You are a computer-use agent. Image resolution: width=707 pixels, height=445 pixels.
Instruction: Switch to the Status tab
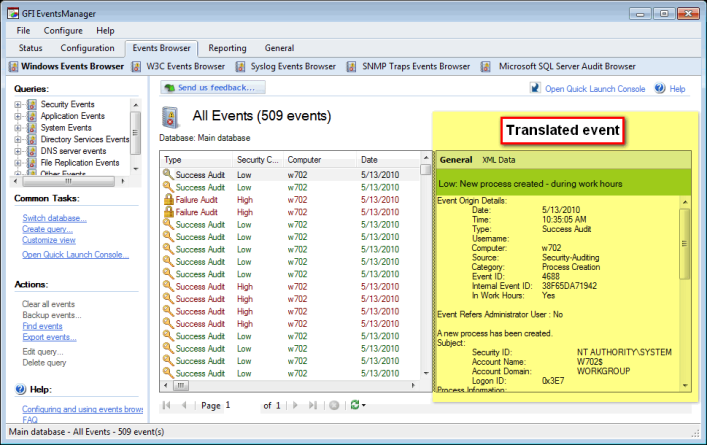click(30, 48)
